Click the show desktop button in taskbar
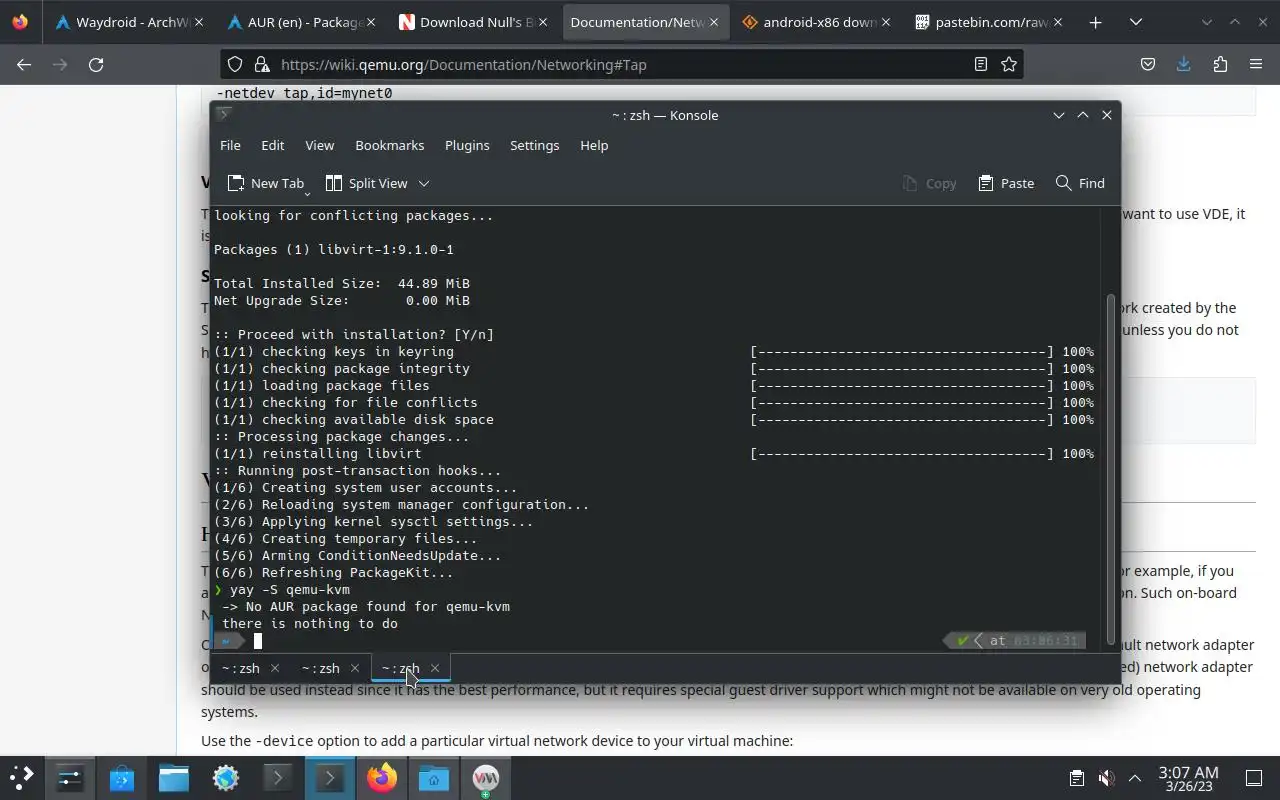This screenshot has width=1280, height=800. click(1254, 777)
